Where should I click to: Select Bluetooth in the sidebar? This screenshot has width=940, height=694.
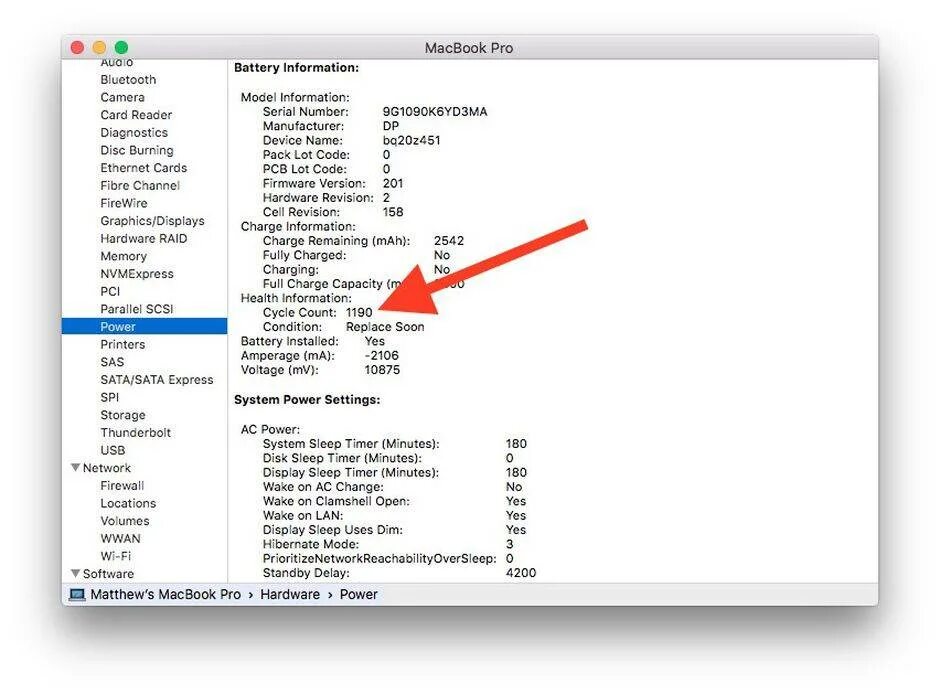tap(128, 80)
